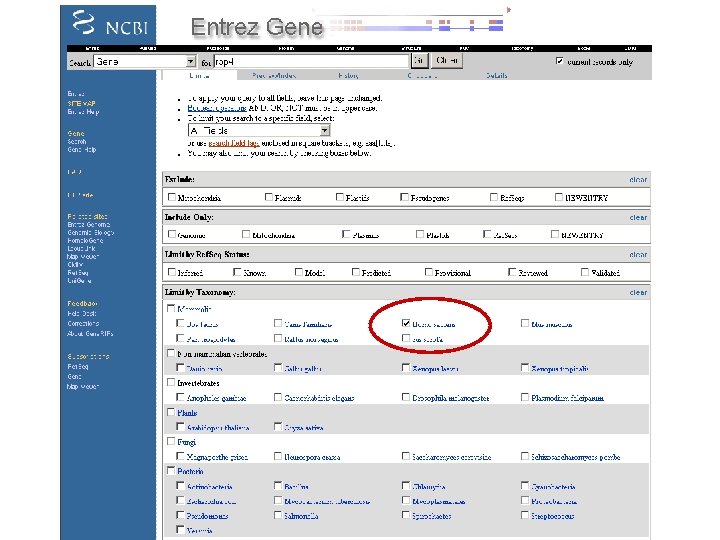Toggle the current records only checkbox

pos(559,61)
